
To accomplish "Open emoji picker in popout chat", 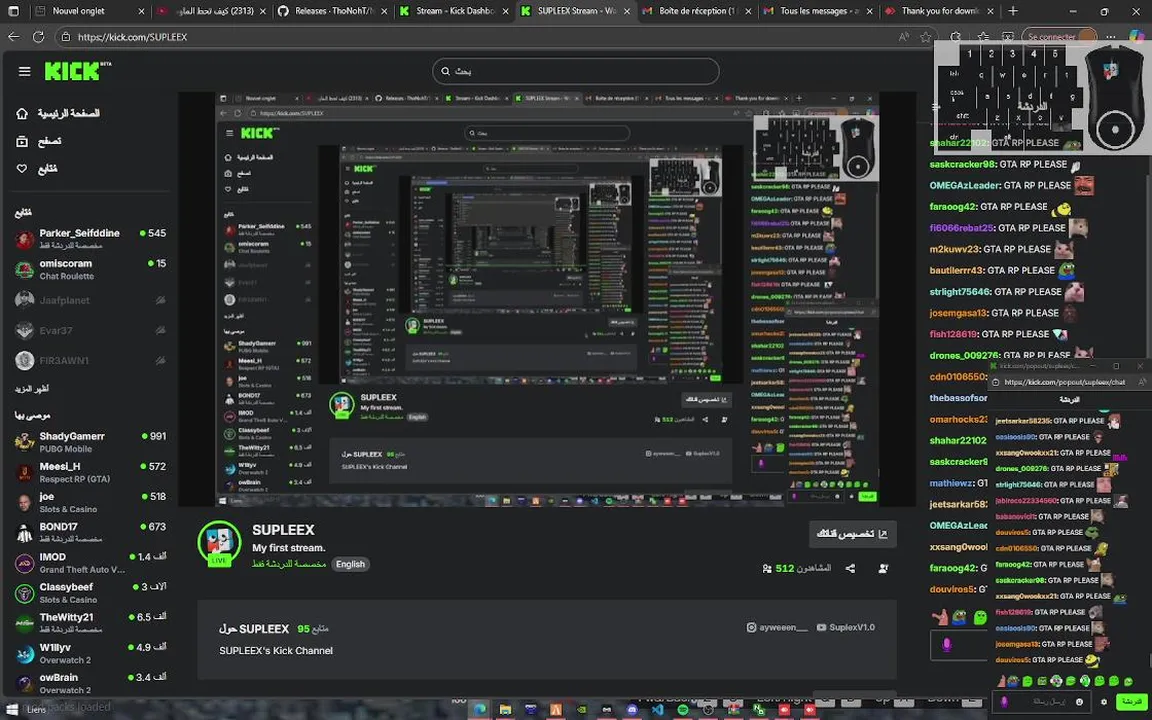I will (x=1079, y=702).
